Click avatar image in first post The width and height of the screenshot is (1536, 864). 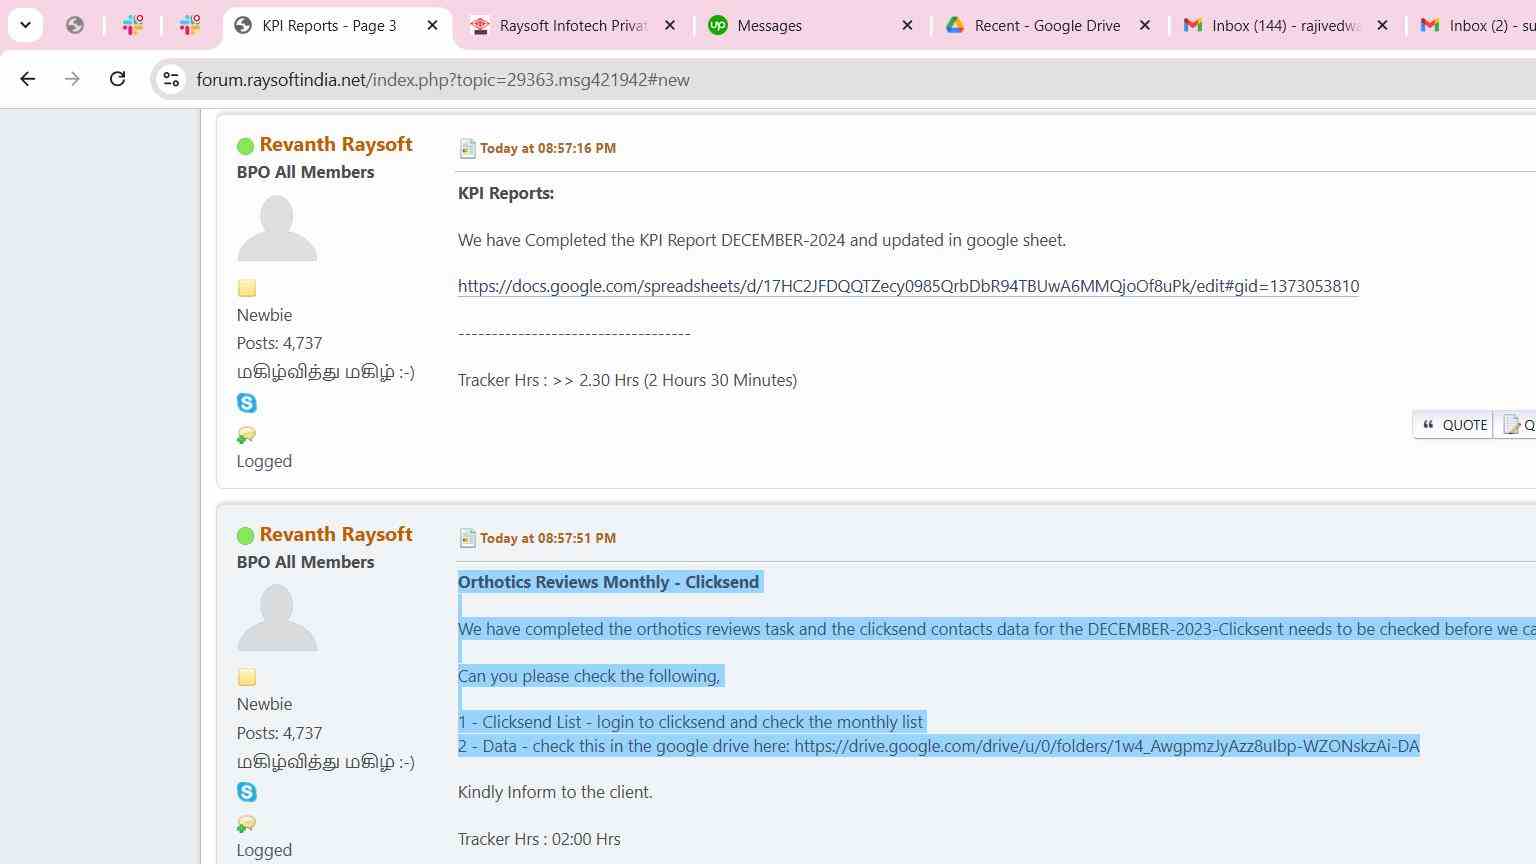pyautogui.click(x=277, y=228)
